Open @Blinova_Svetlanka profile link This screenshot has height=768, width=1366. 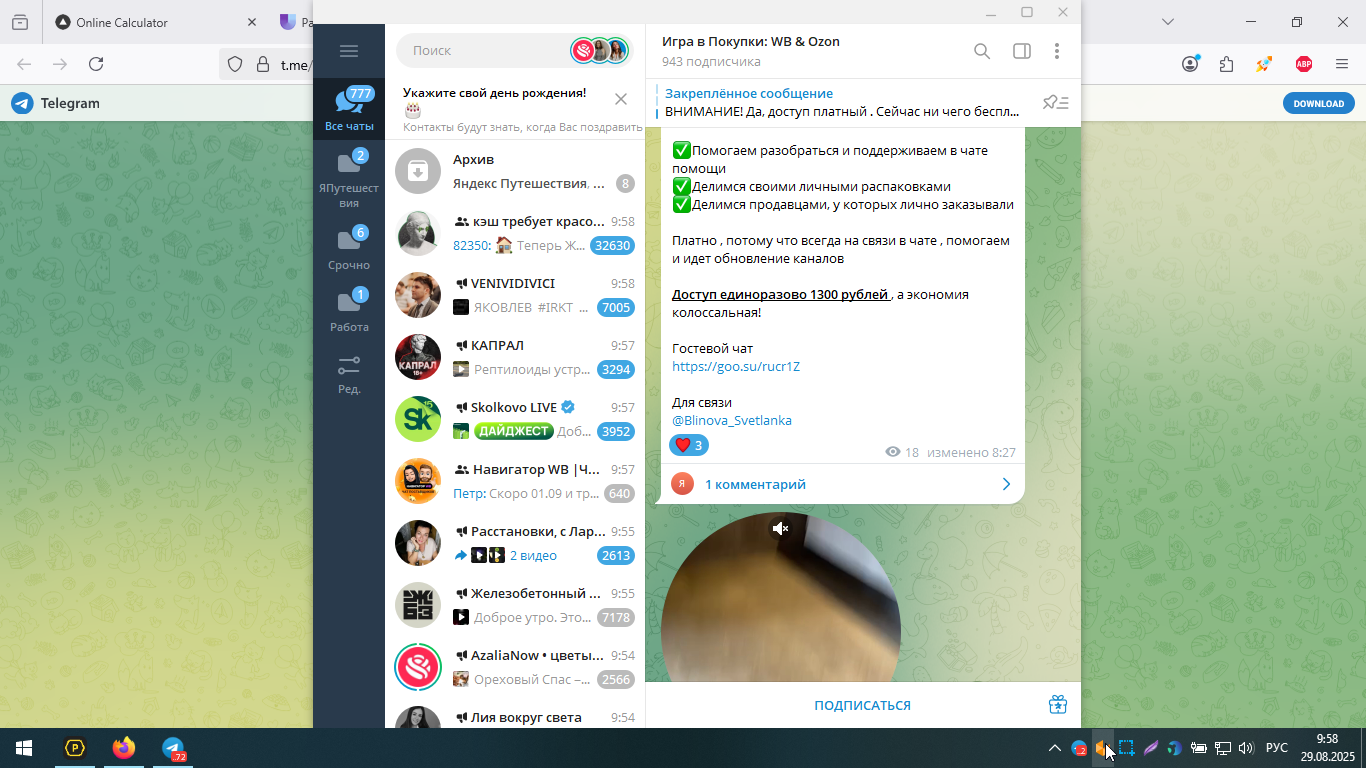[732, 421]
